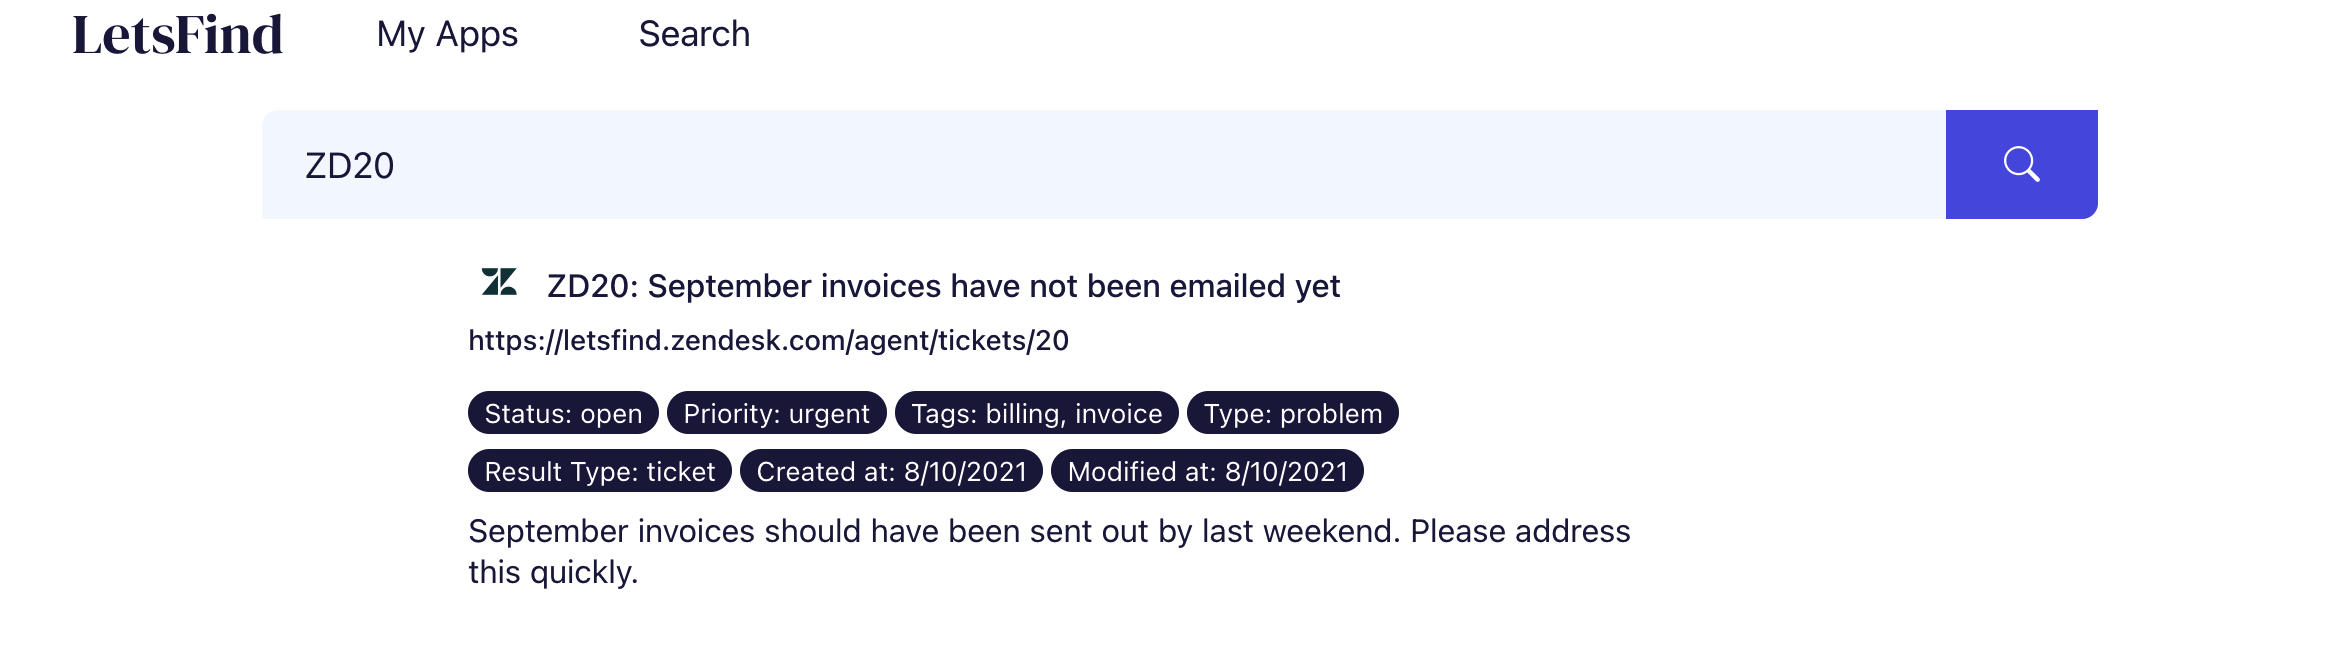Select the Type: problem badge

tap(1292, 413)
